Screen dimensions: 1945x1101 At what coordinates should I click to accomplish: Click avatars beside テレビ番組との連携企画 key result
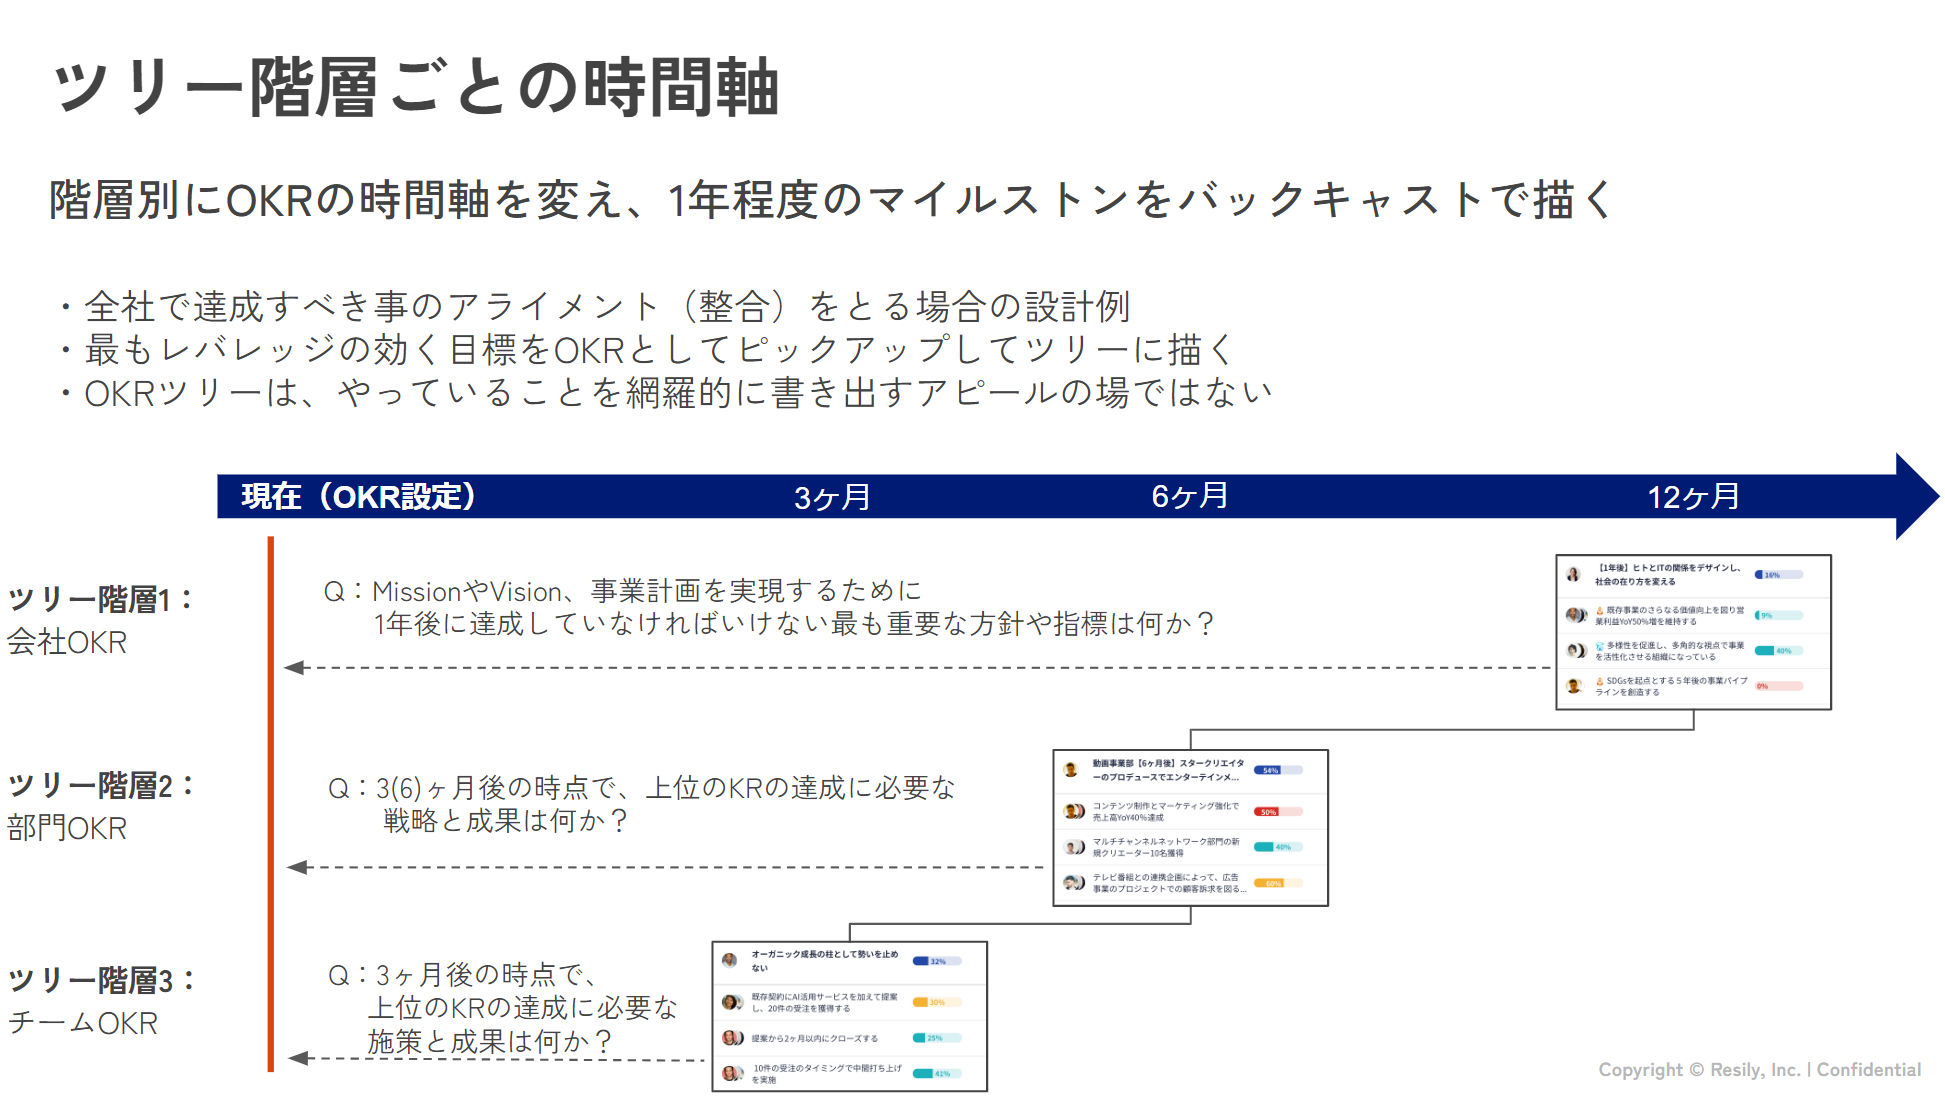[1074, 883]
